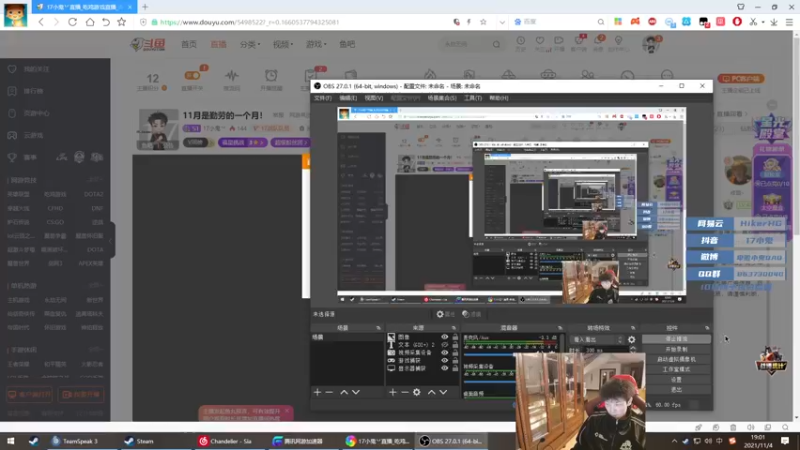Add a new source in OBS Sources panel
Image resolution: width=800 pixels, height=450 pixels.
392,392
